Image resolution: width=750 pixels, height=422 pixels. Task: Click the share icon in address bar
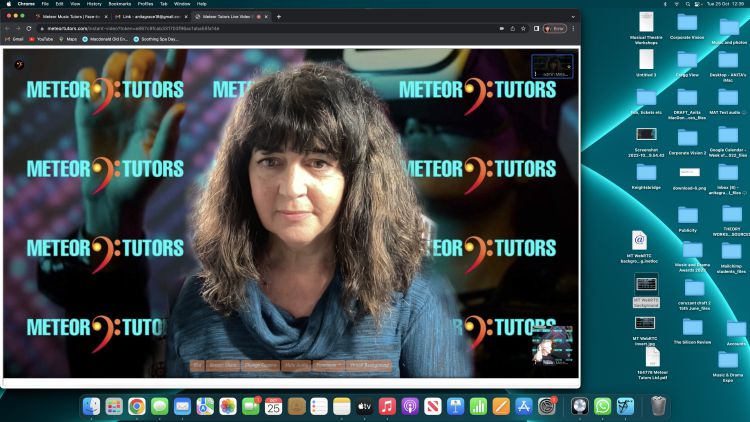(x=512, y=29)
